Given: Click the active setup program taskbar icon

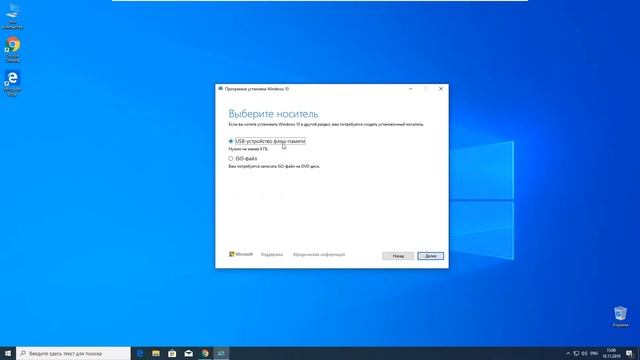Looking at the screenshot, I should 221,353.
